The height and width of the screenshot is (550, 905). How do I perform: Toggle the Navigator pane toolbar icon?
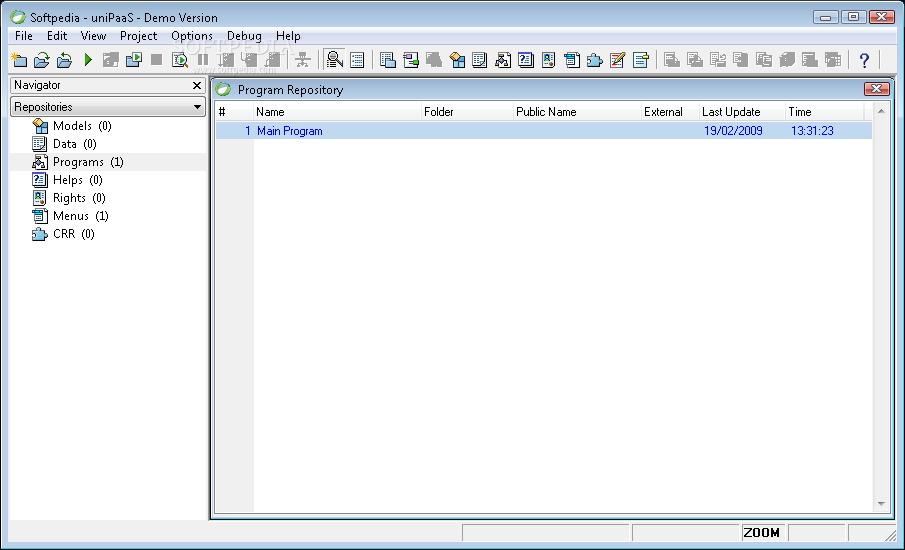click(x=334, y=59)
